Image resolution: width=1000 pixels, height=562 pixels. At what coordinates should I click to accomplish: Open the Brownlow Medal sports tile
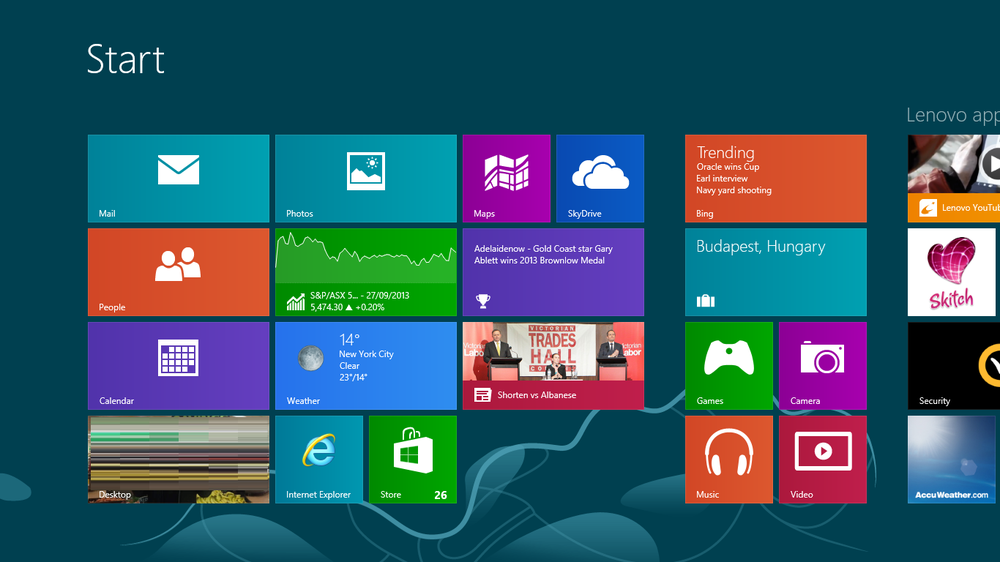coord(554,272)
